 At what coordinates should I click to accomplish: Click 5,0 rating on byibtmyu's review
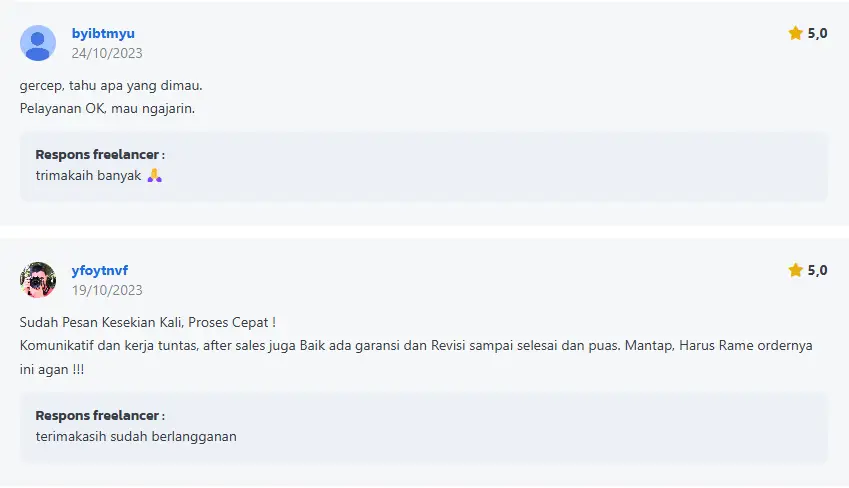(818, 33)
